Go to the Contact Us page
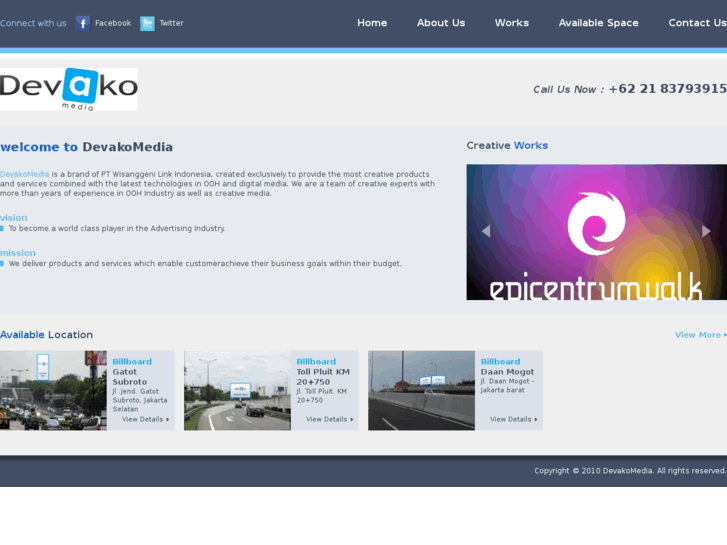Viewport: 727px width, 545px height. [697, 23]
